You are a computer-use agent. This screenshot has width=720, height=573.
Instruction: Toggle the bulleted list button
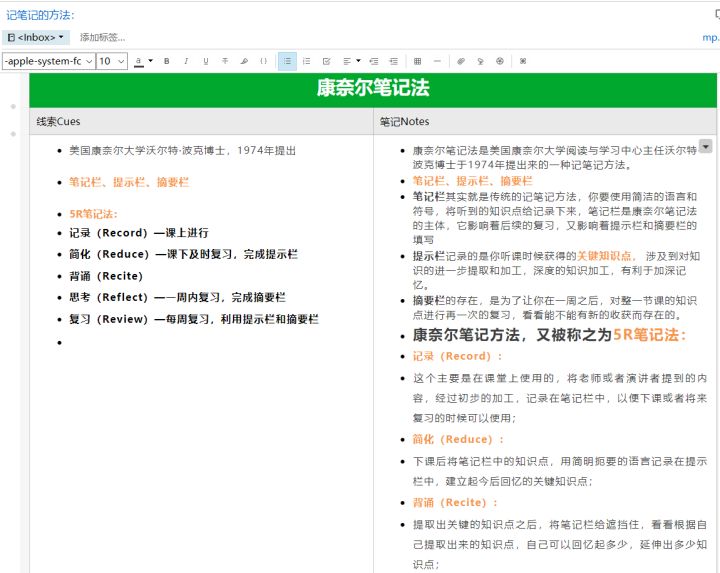tap(287, 61)
